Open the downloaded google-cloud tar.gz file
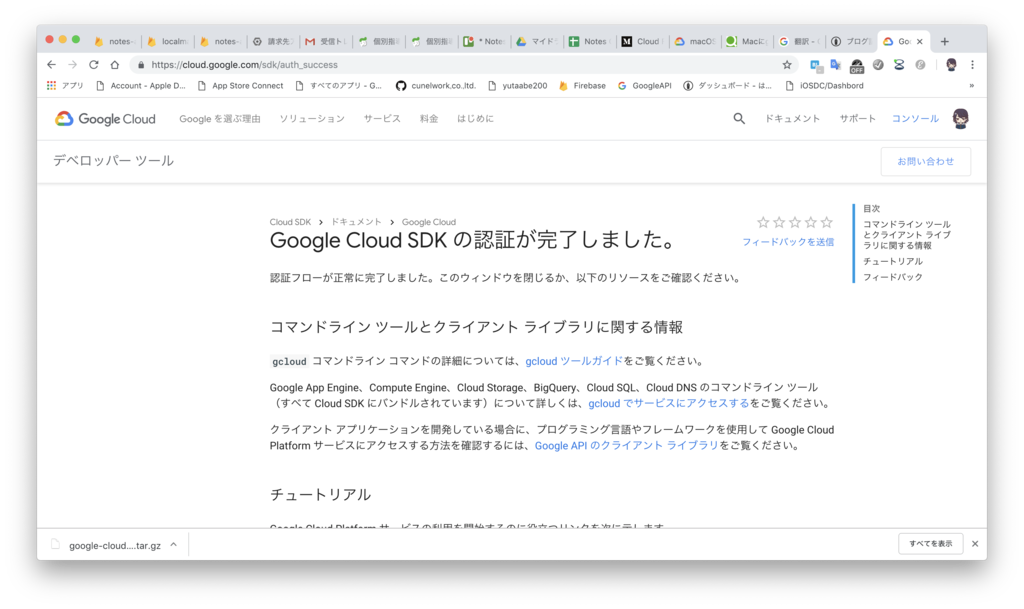Image resolution: width=1024 pixels, height=609 pixels. tap(106, 545)
